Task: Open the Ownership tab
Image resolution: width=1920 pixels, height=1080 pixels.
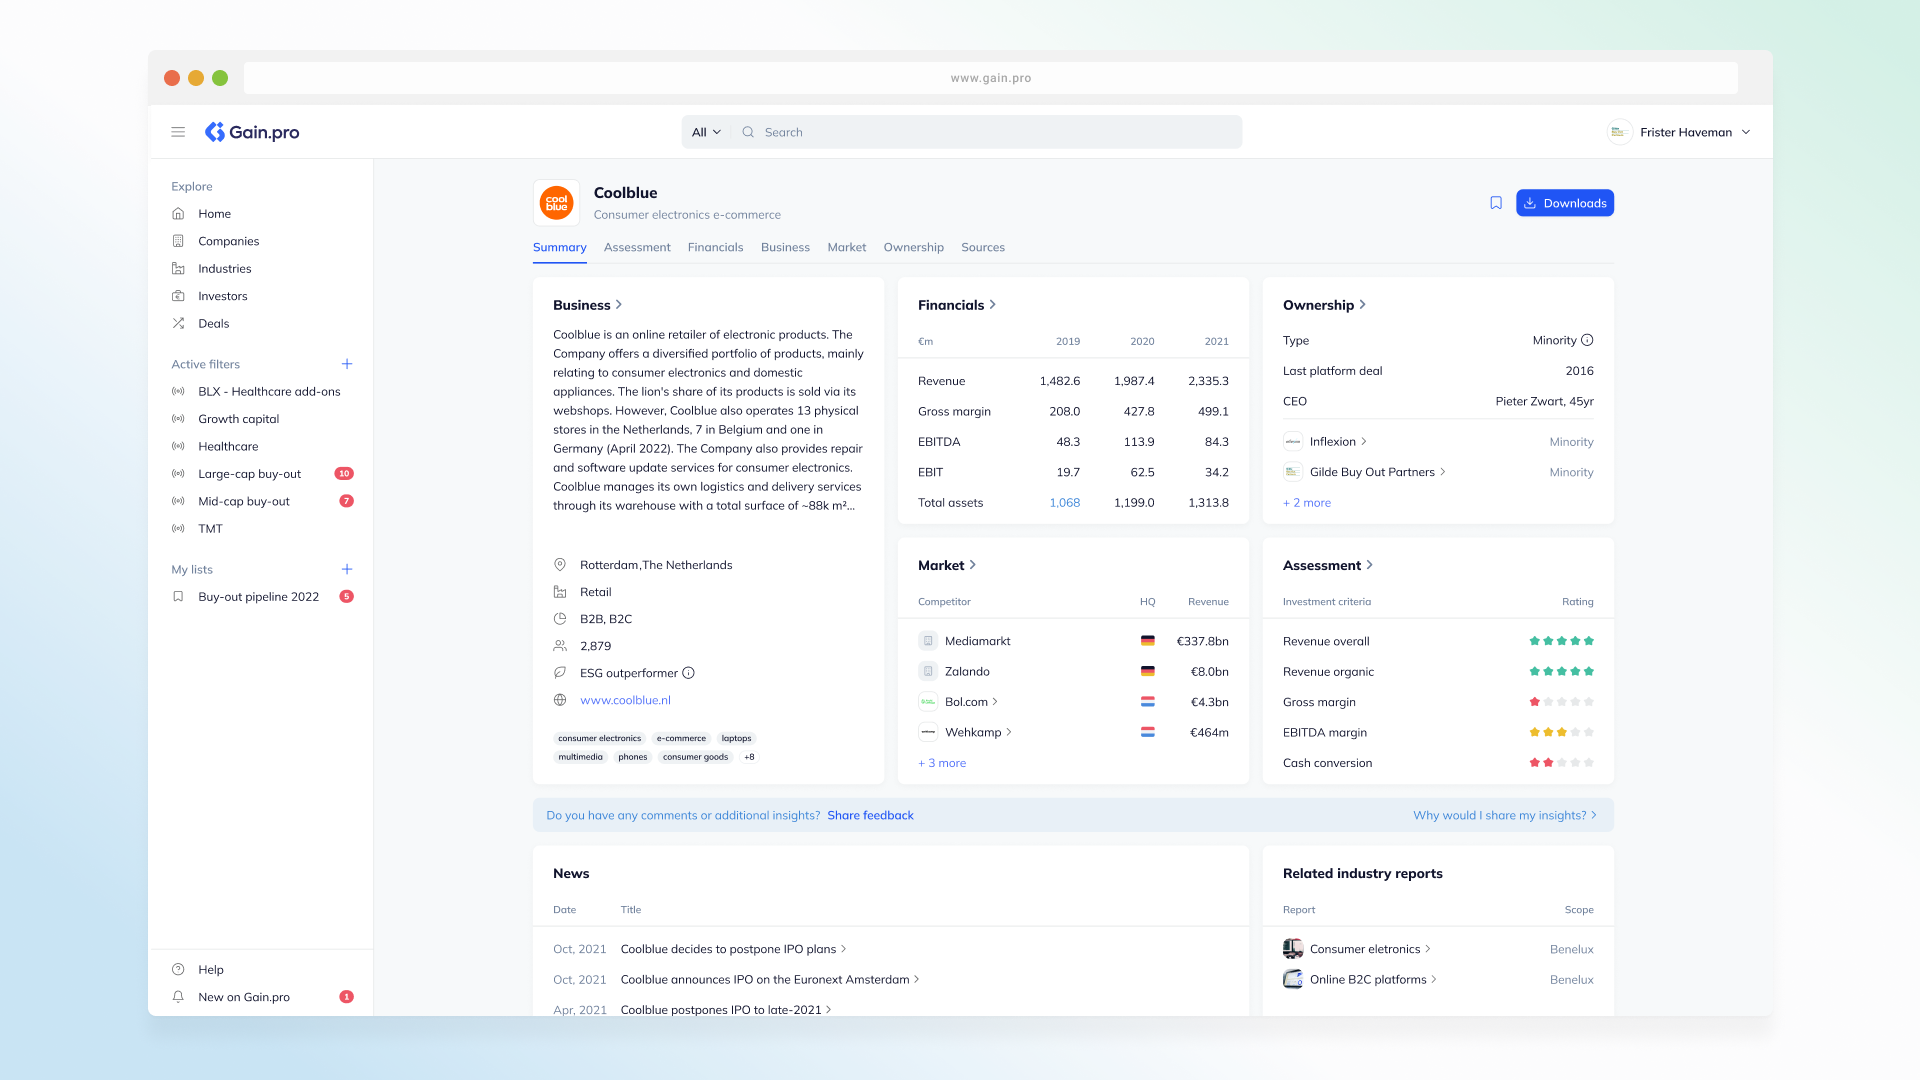Action: 913,247
